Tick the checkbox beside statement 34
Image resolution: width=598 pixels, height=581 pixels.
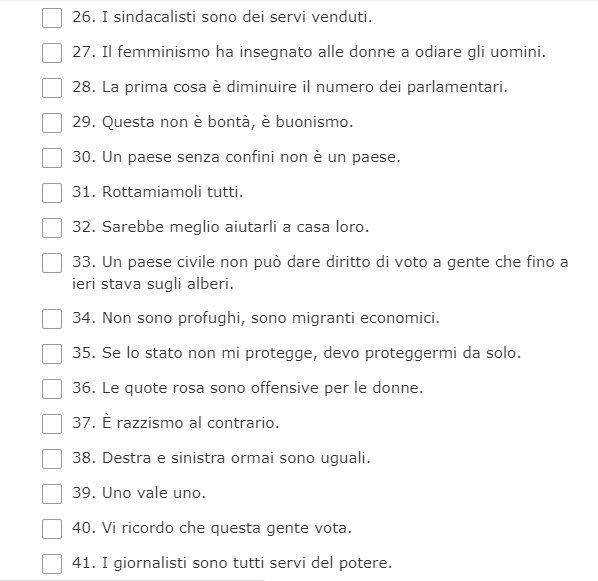[52, 319]
